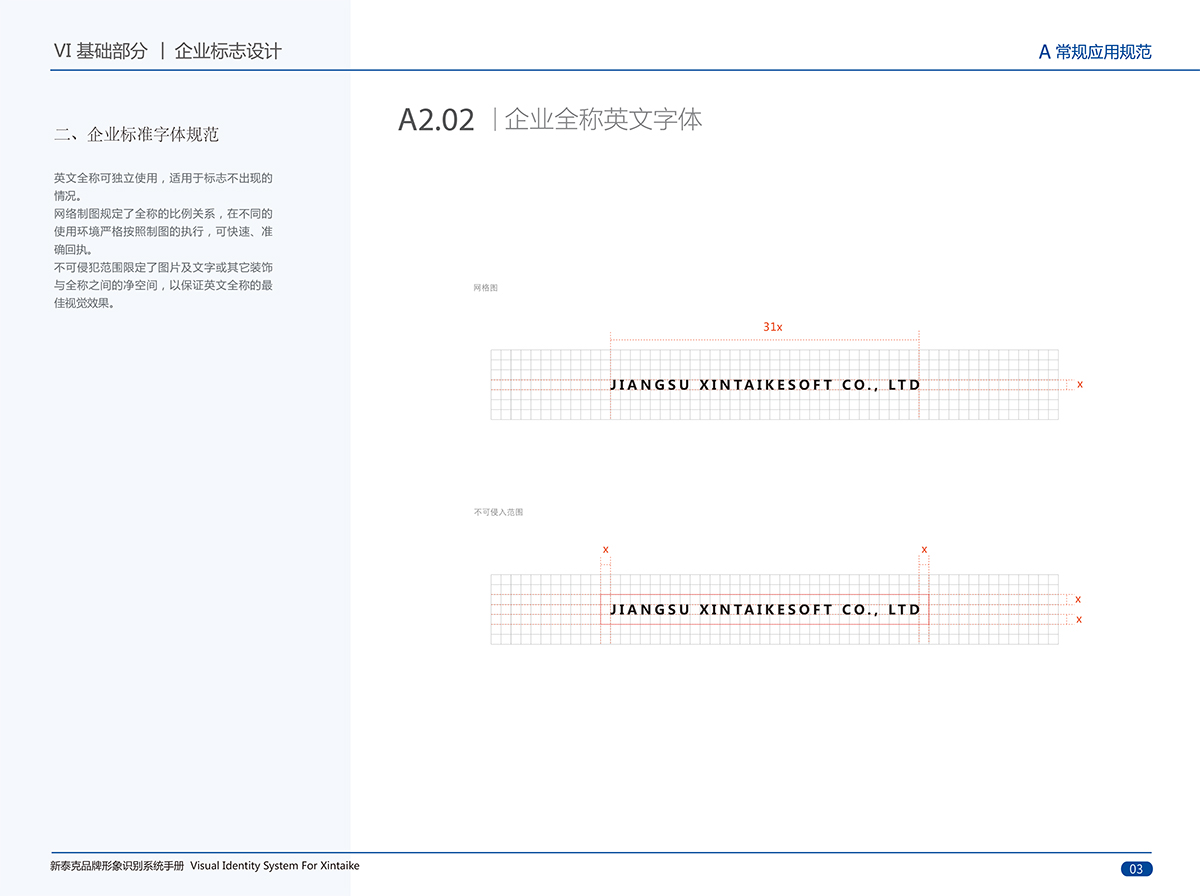Select the red x above lower grid's left edge
Screen dimensions: 1200x896
click(x=605, y=550)
